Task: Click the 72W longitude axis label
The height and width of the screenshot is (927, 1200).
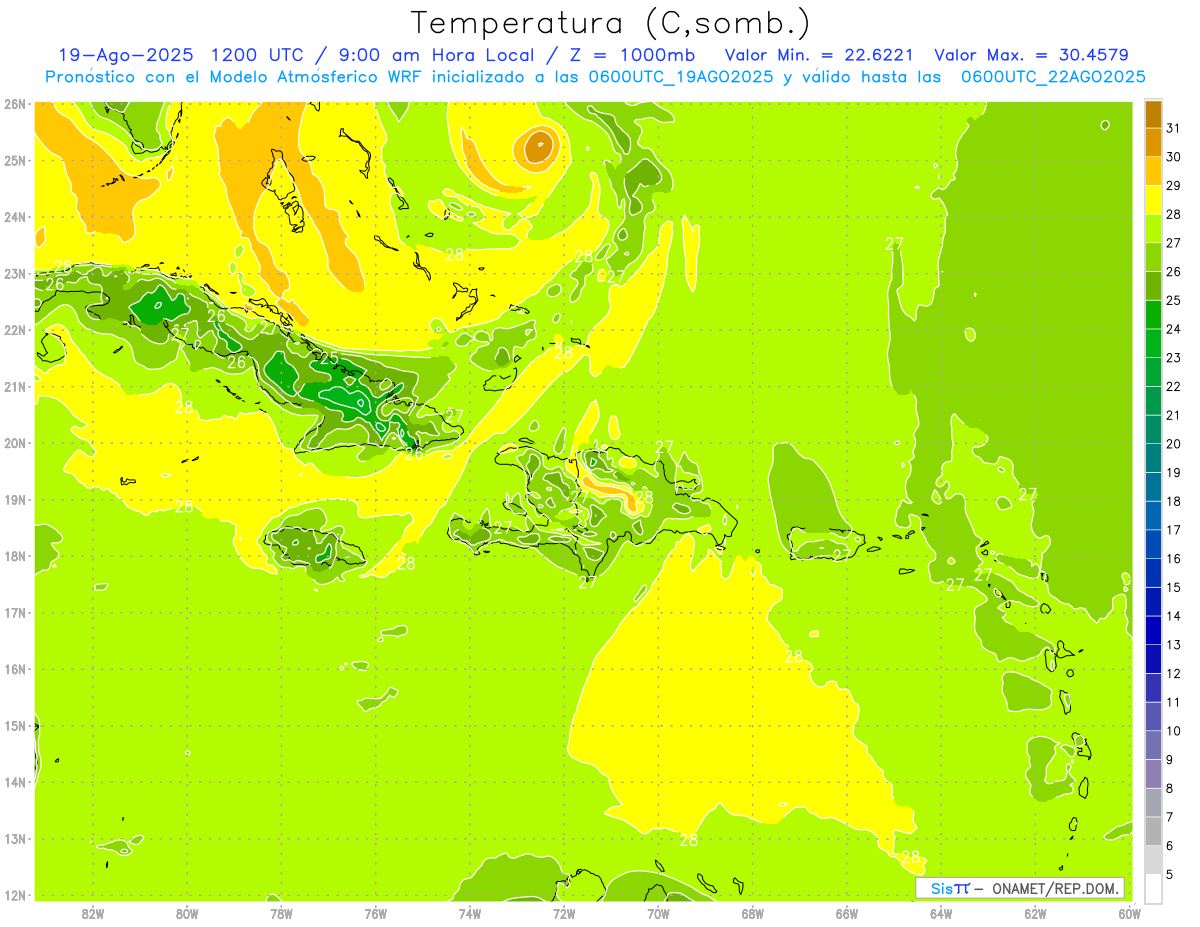Action: tap(564, 913)
